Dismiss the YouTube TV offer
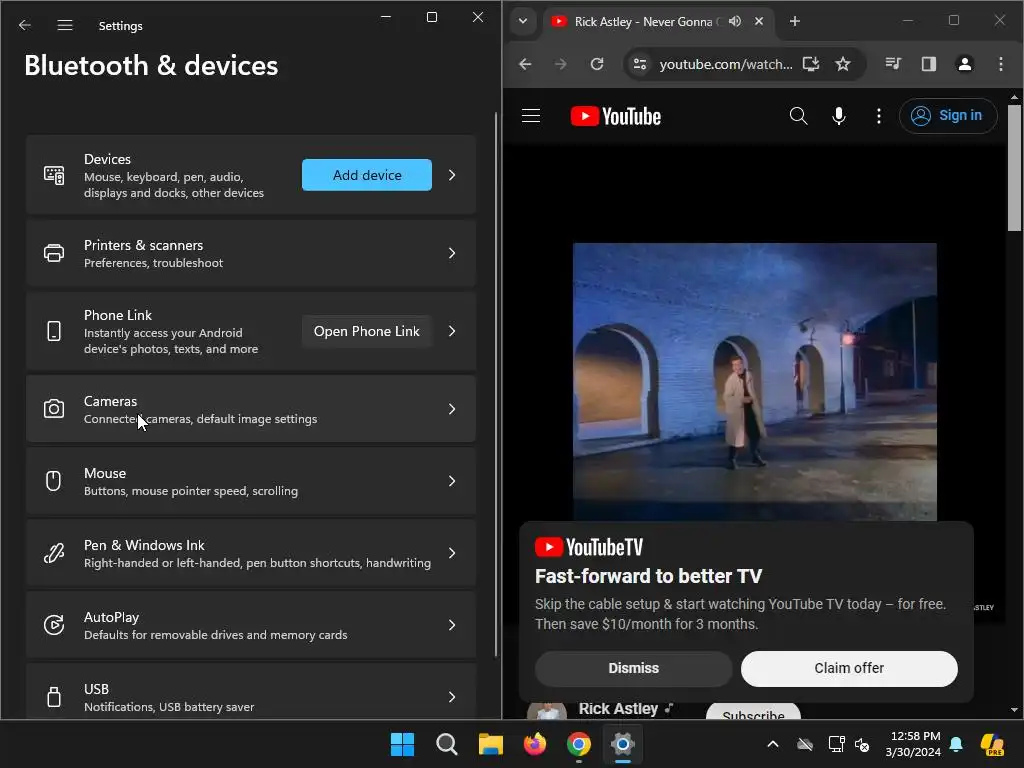Viewport: 1024px width, 768px height. [633, 668]
